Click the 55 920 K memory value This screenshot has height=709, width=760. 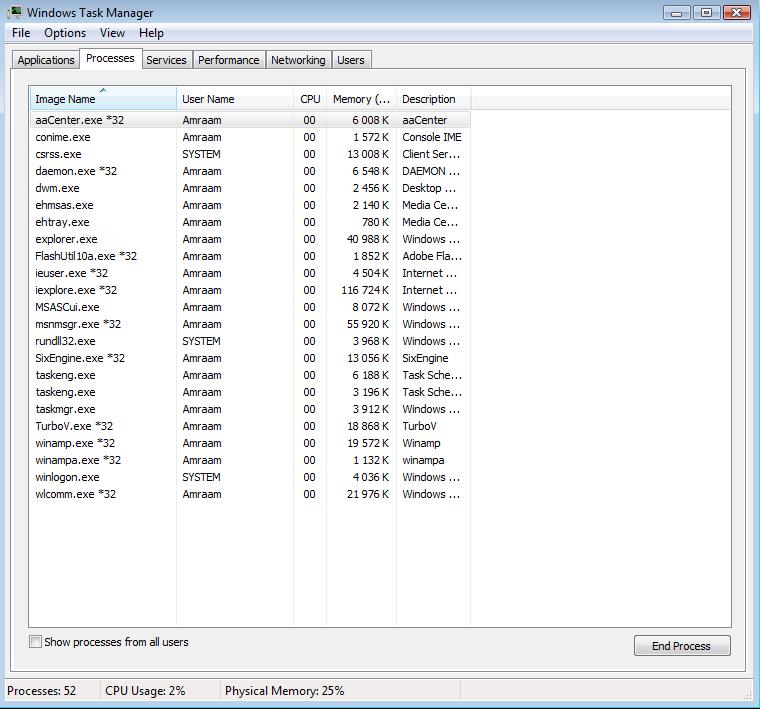[x=368, y=324]
